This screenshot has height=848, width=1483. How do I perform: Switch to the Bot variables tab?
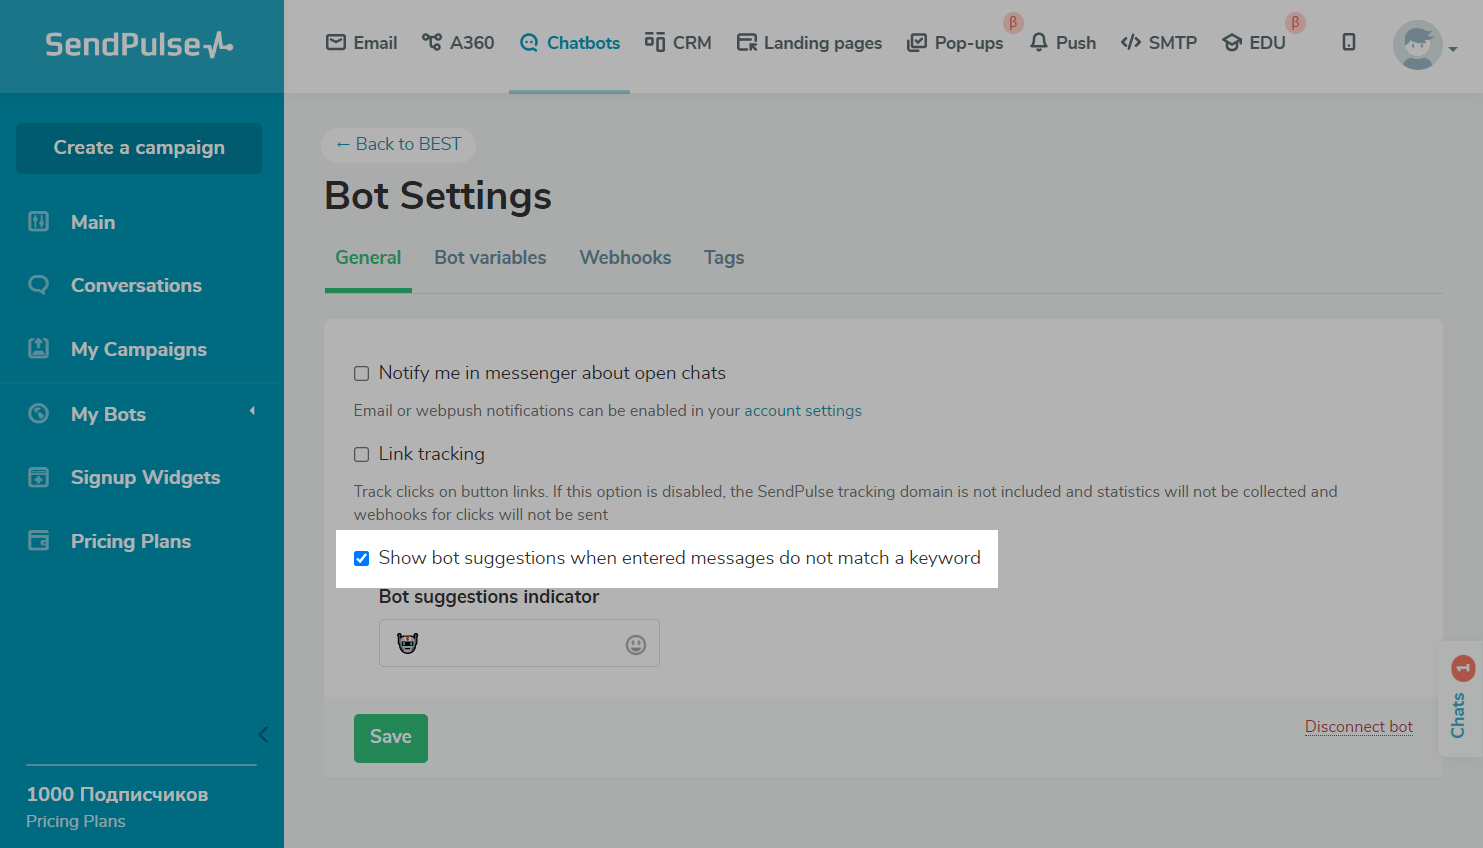[x=490, y=258]
